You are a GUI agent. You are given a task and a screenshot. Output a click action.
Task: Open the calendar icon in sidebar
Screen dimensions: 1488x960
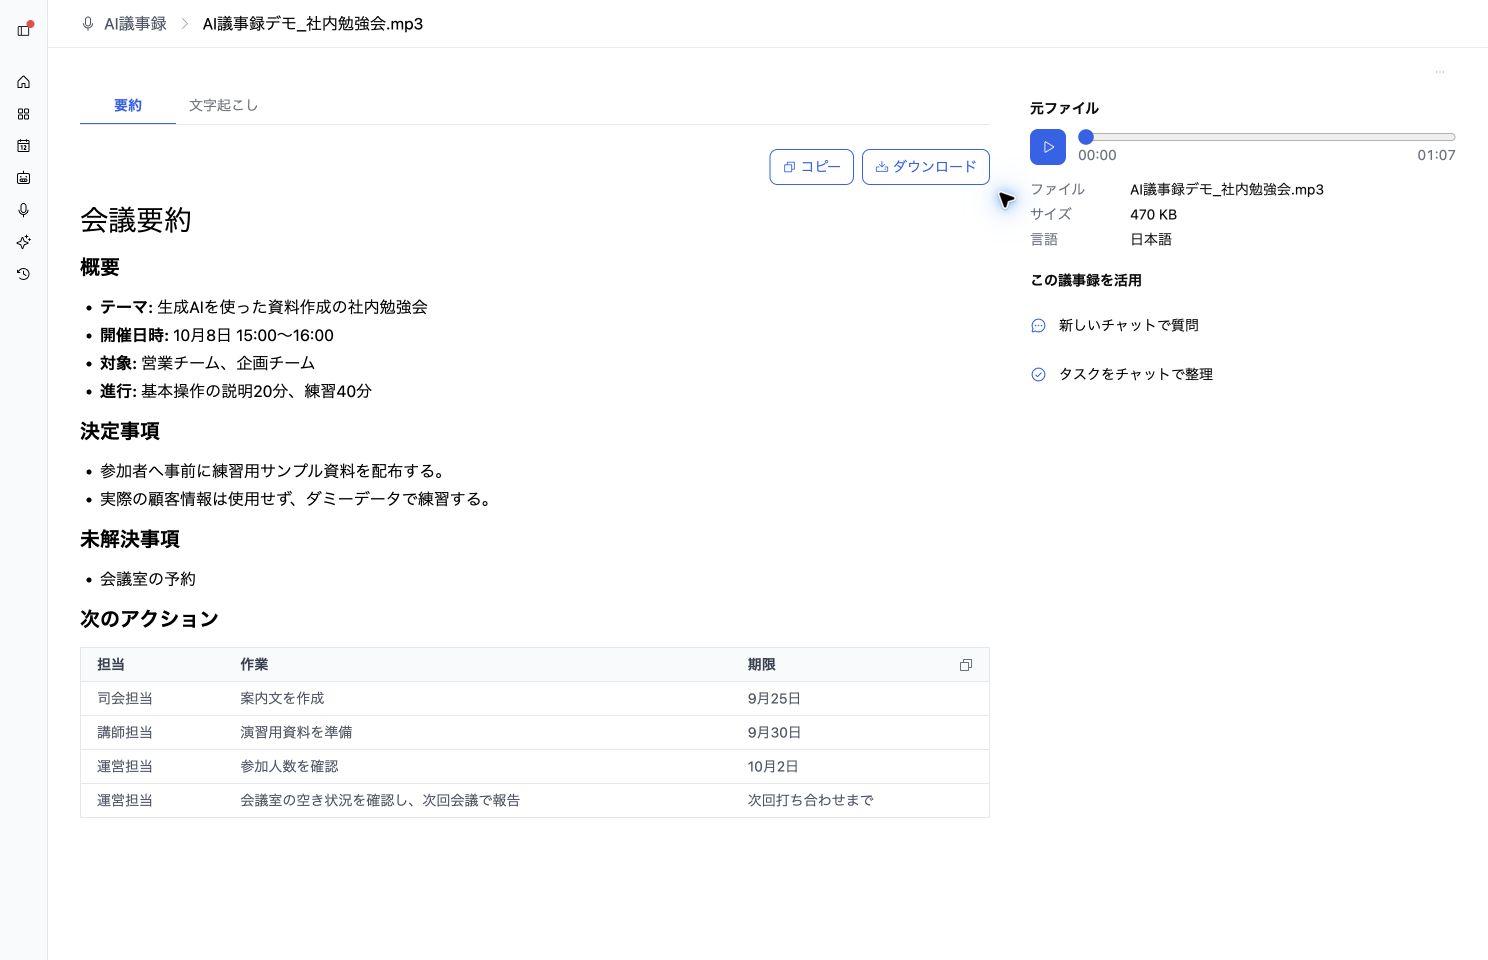pos(24,146)
